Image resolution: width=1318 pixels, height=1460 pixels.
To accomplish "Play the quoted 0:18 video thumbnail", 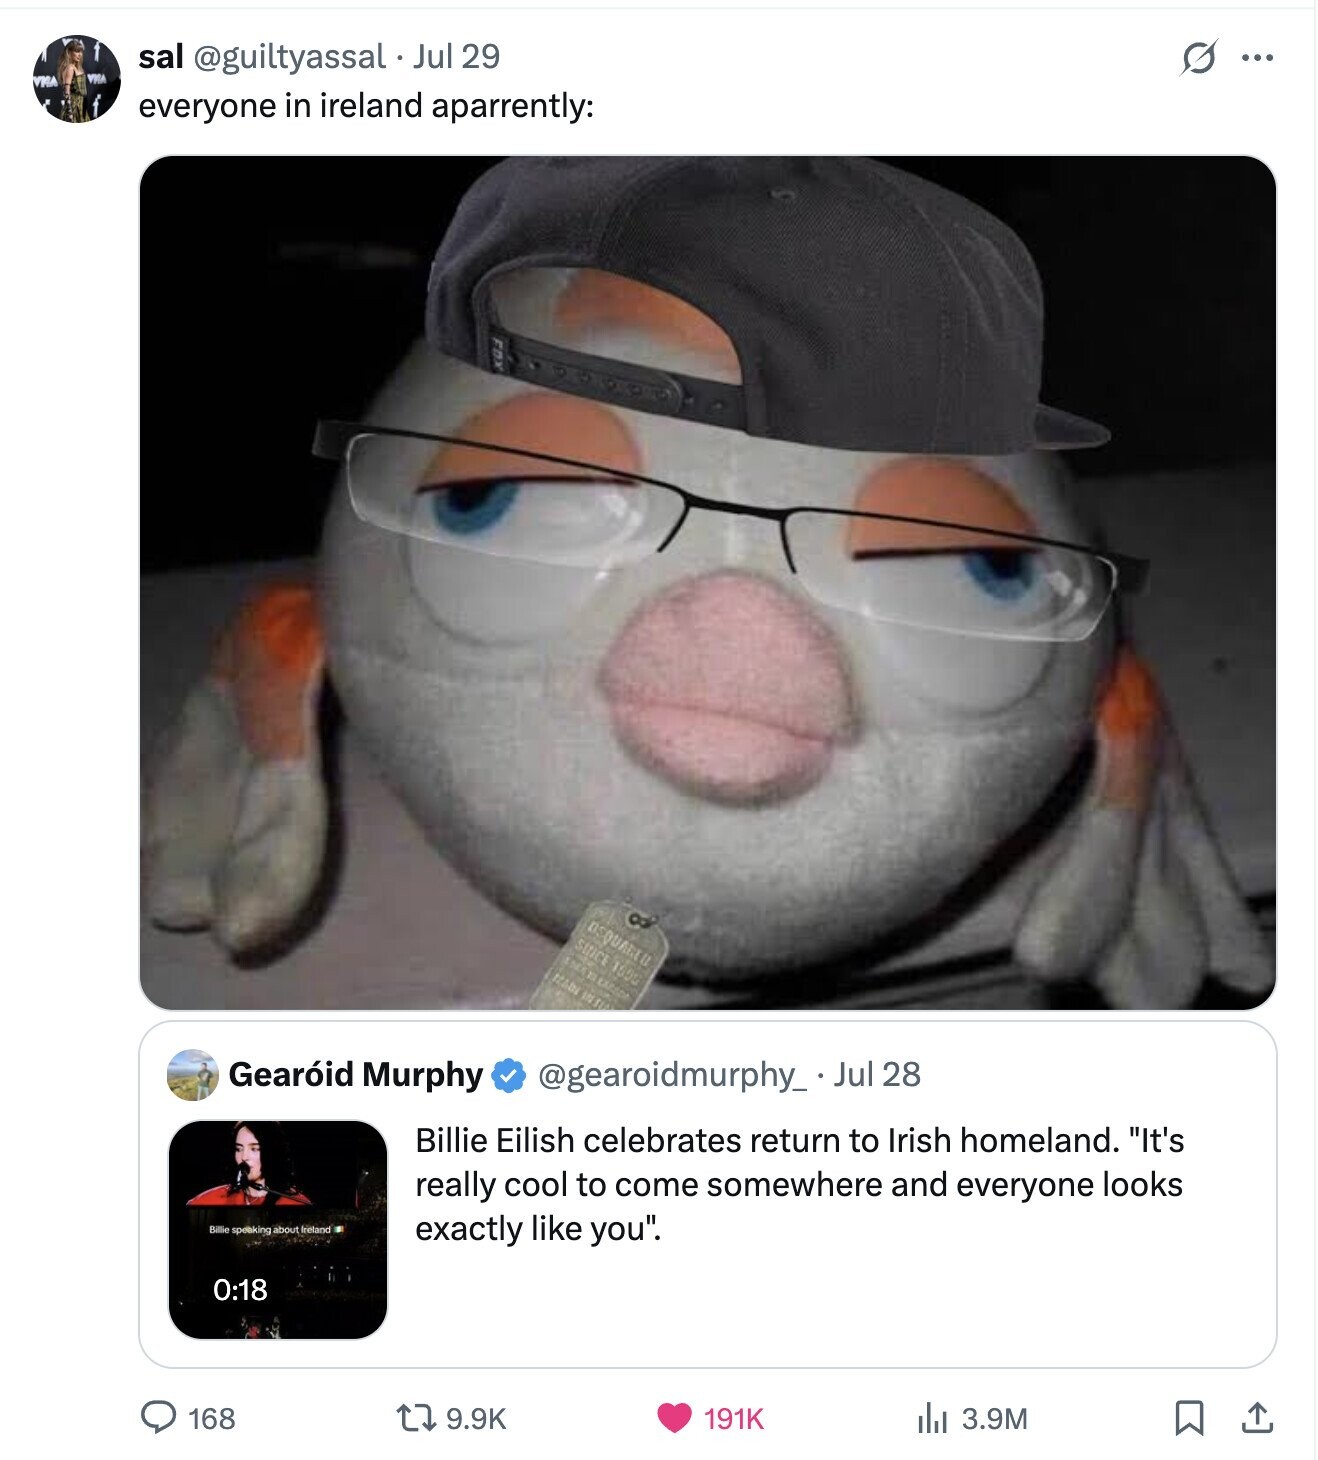I will point(278,1229).
